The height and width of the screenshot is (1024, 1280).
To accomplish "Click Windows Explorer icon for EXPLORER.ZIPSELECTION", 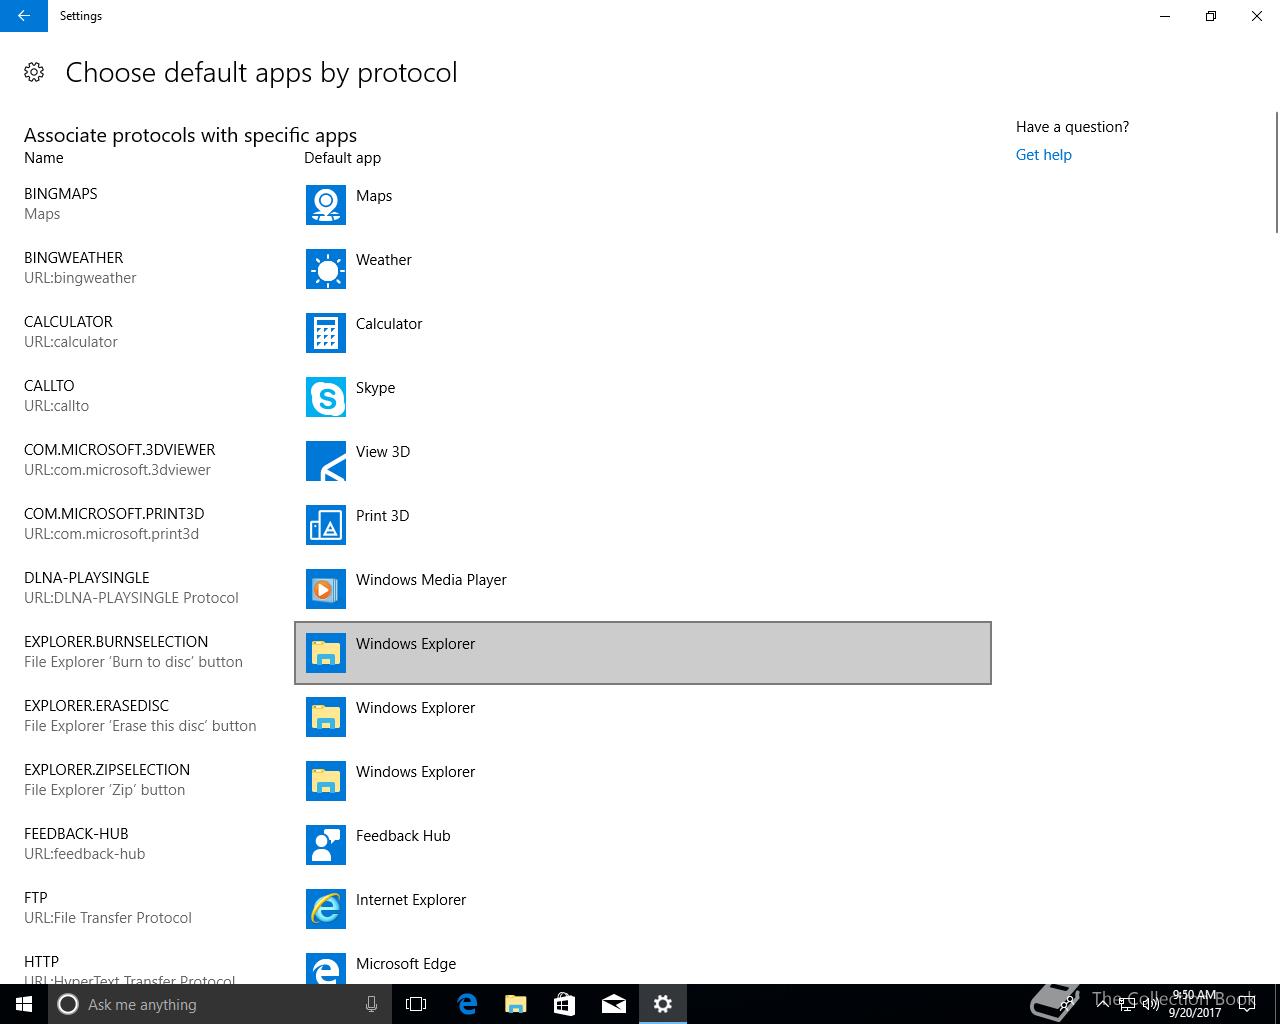I will point(326,781).
